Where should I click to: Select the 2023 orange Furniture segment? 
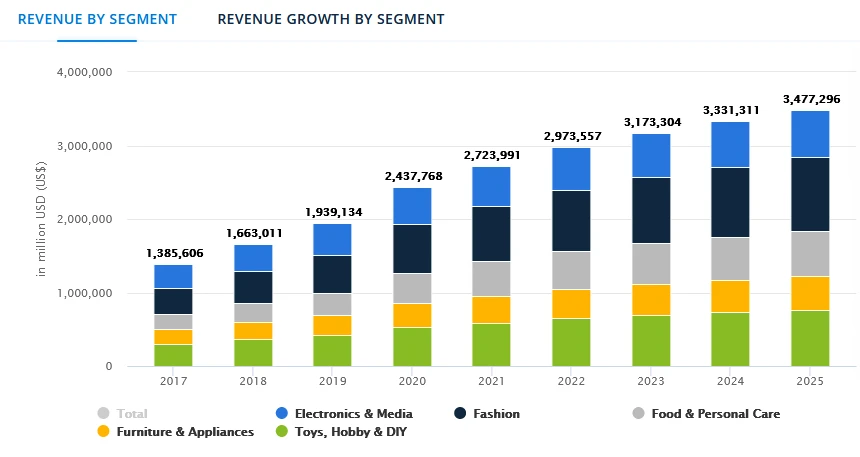coord(651,299)
